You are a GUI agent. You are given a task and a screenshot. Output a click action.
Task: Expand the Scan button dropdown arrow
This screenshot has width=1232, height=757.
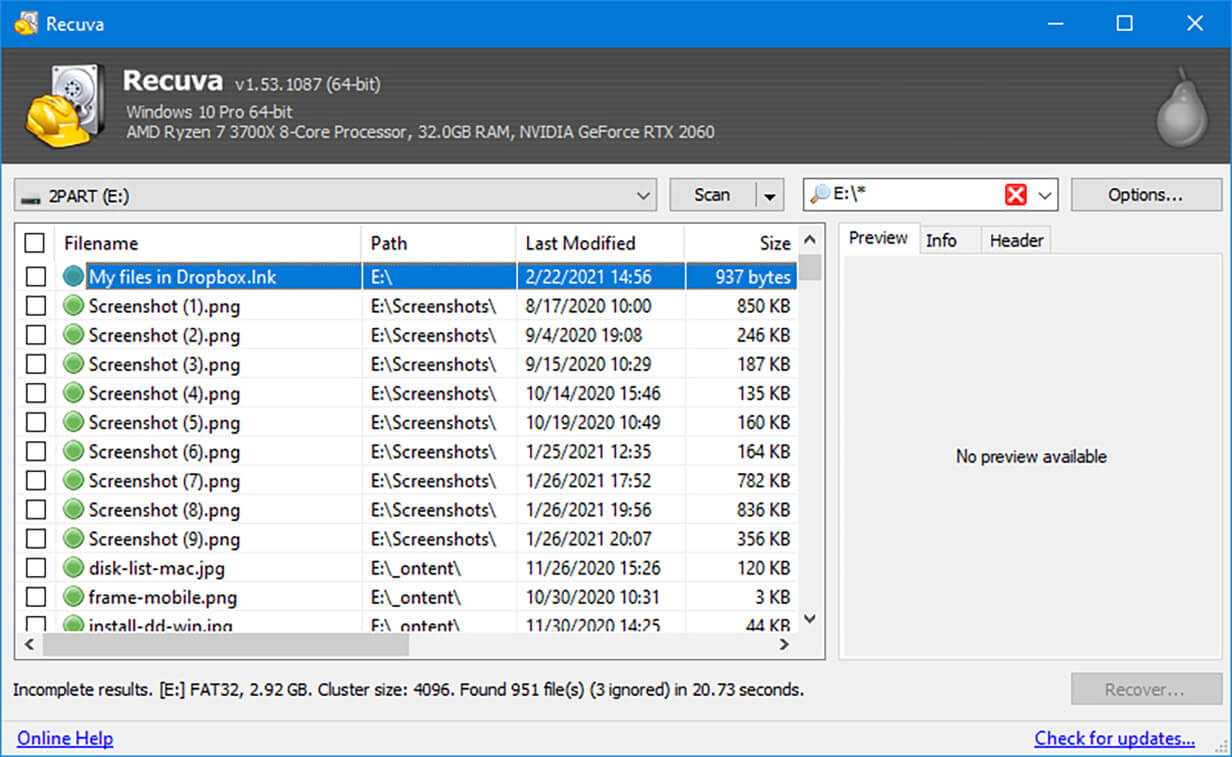(769, 196)
